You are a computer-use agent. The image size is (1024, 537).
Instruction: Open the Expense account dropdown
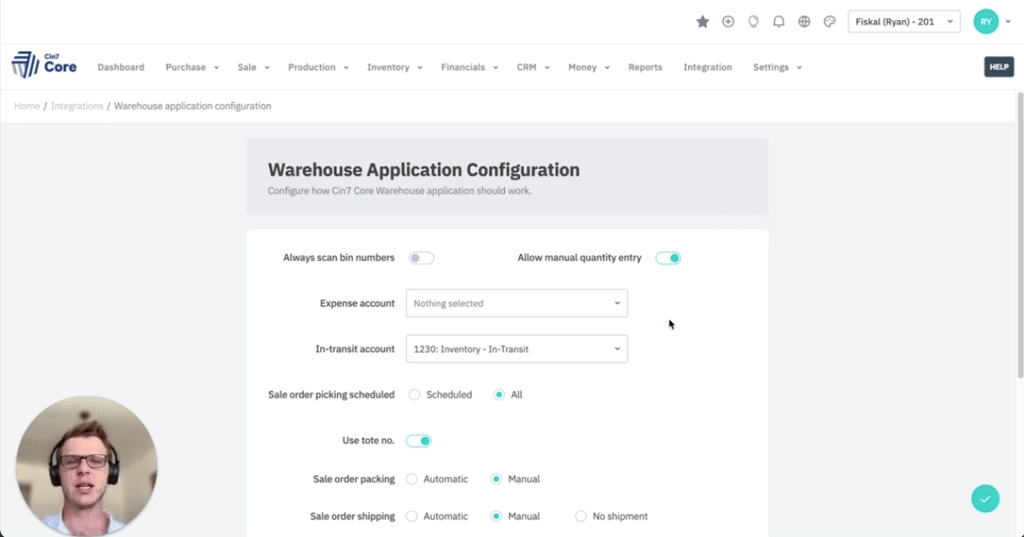[x=516, y=303]
